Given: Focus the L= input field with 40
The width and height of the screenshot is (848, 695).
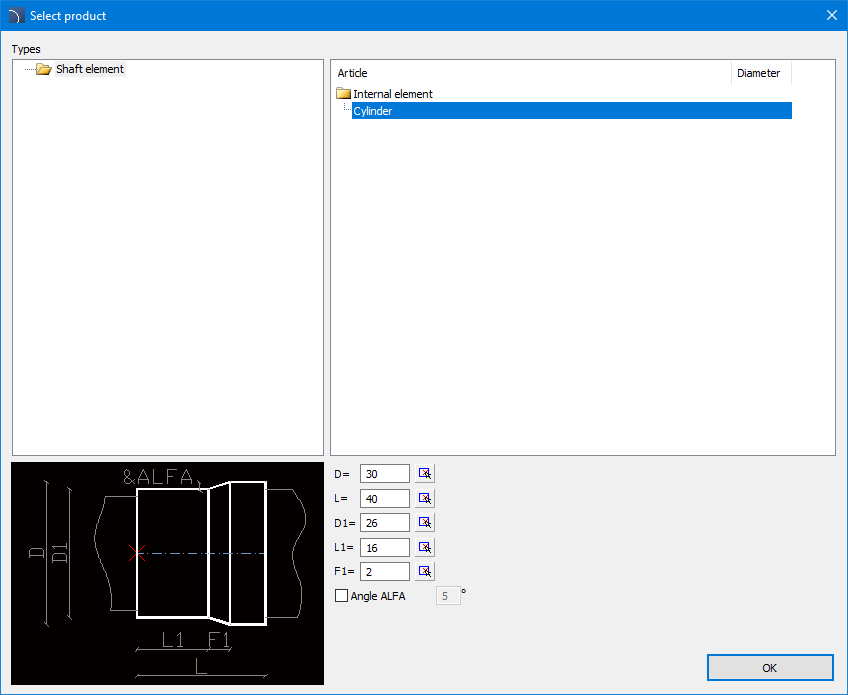Looking at the screenshot, I should [384, 498].
